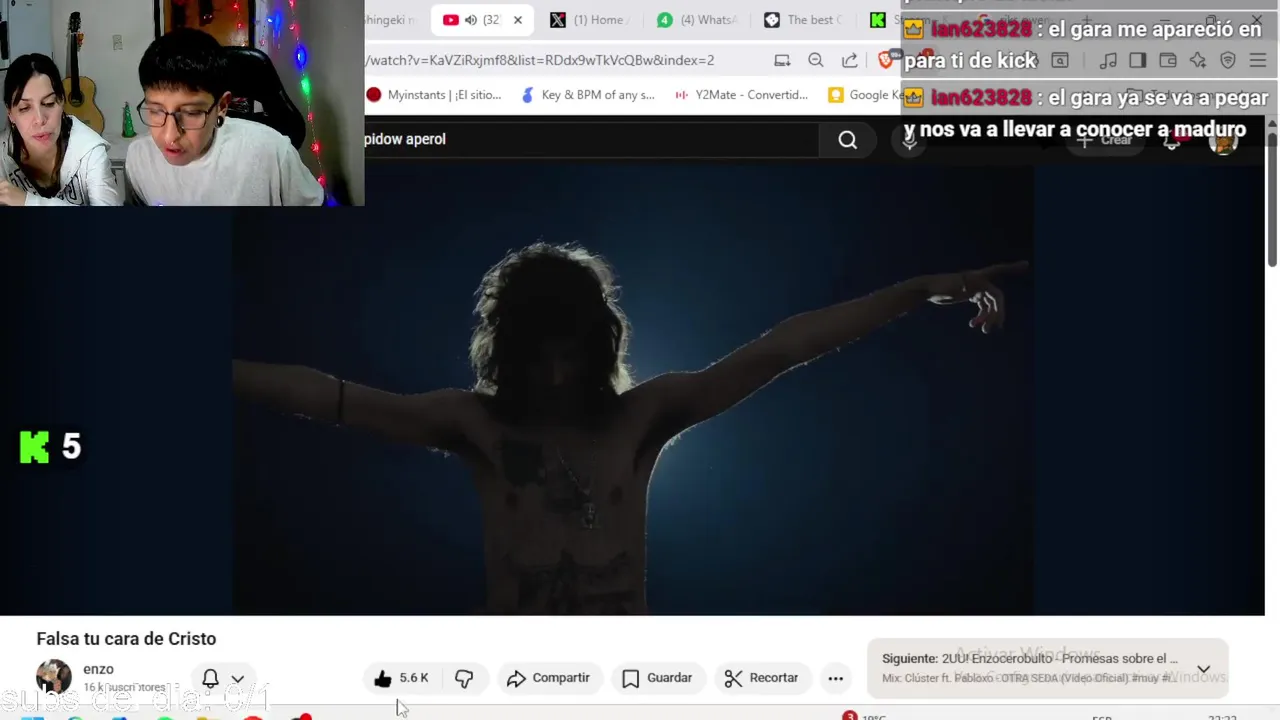Switch to the WhatsApp tab

click(x=697, y=20)
